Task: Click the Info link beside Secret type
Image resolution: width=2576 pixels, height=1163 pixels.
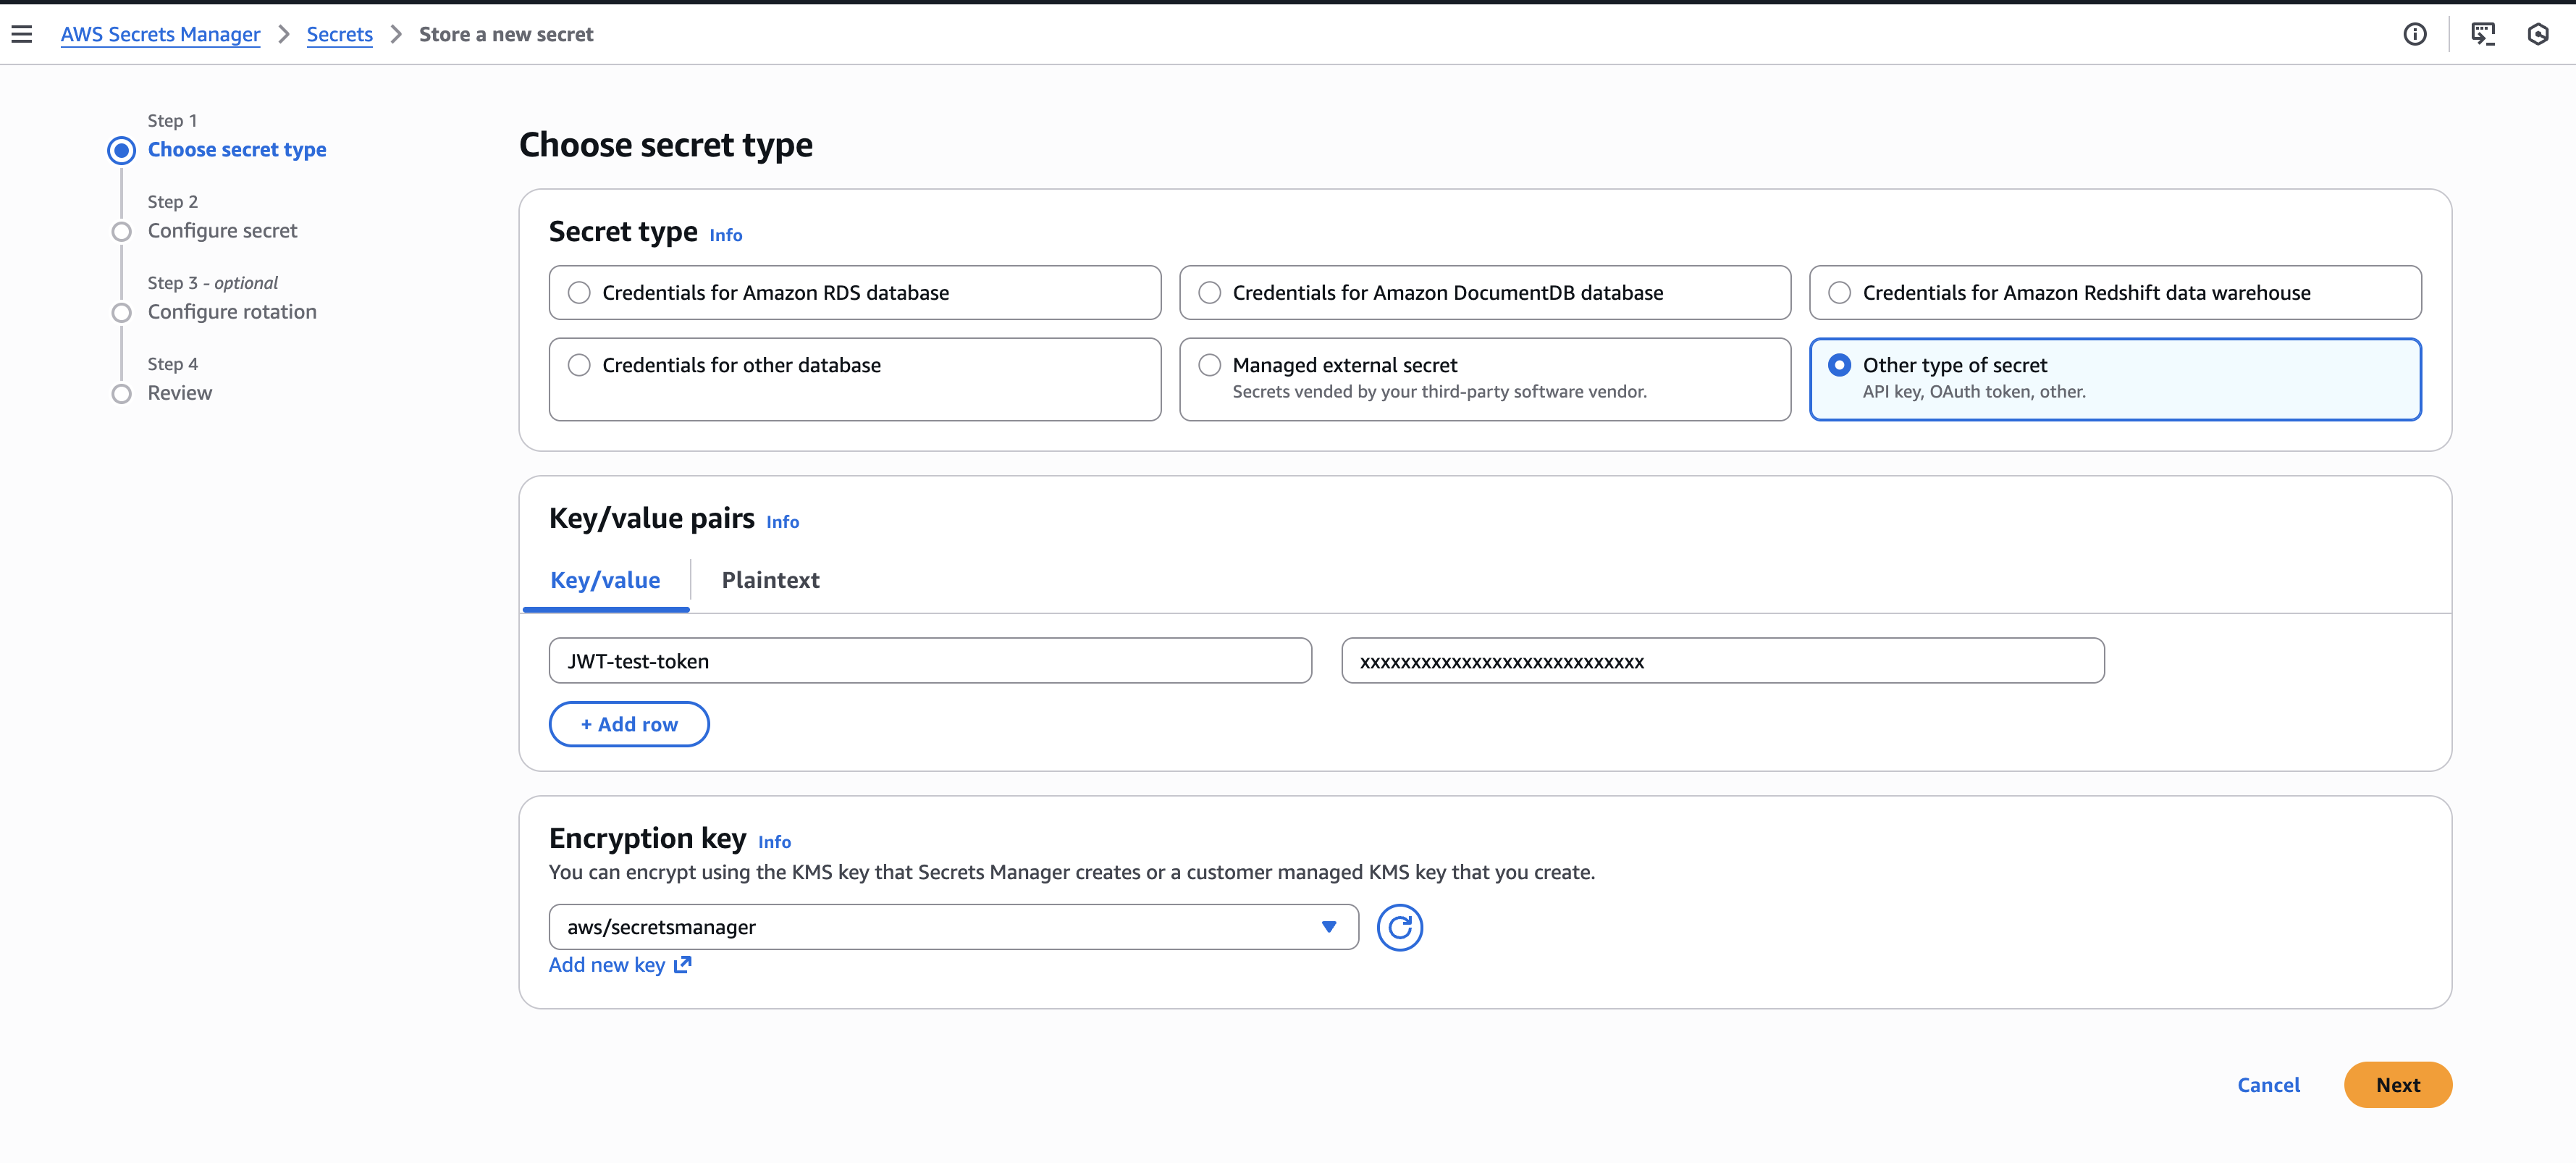Action: (725, 234)
